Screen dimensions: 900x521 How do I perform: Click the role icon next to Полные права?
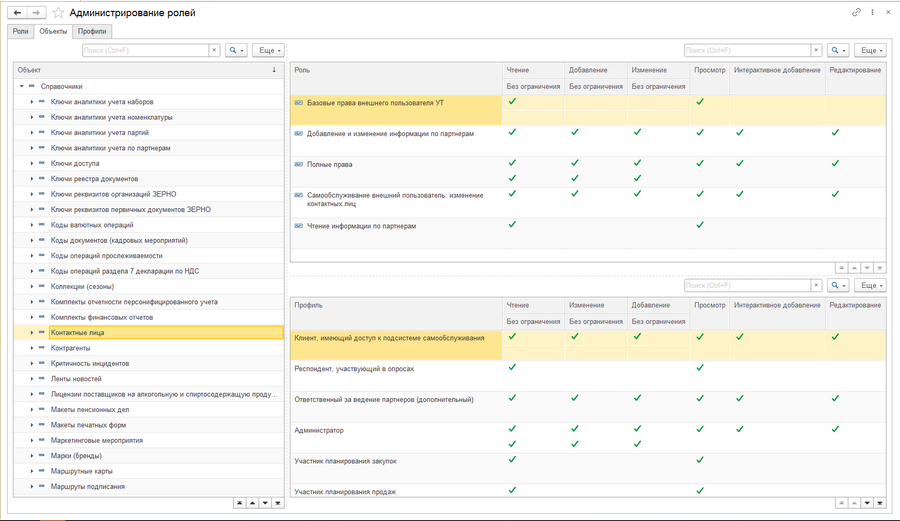tap(298, 164)
